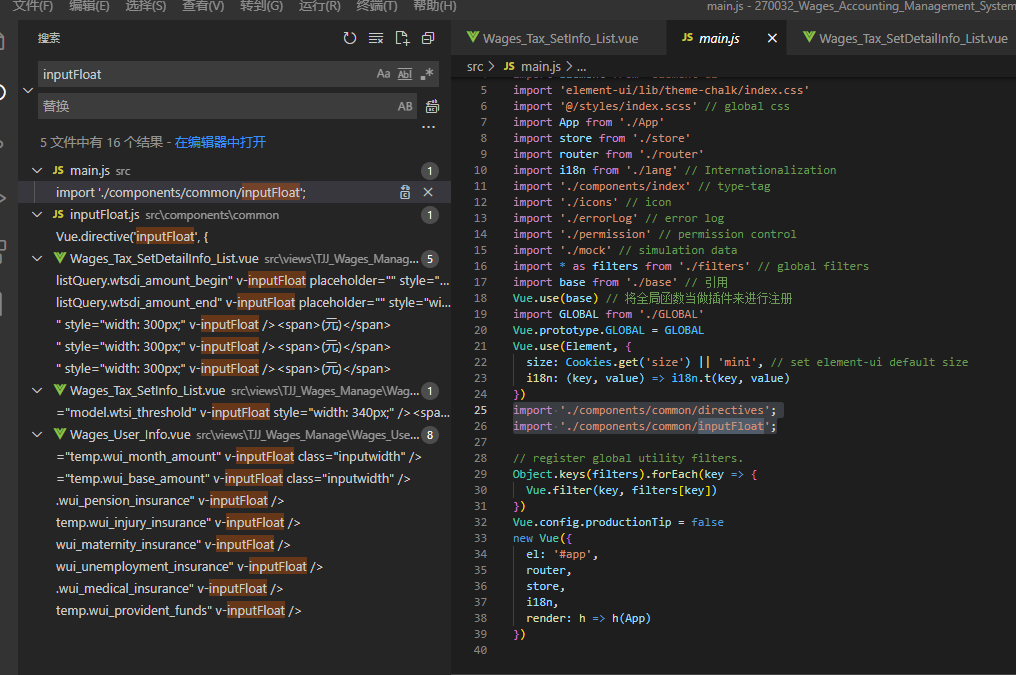Dismiss the main.js import match
The height and width of the screenshot is (675, 1016).
(428, 192)
